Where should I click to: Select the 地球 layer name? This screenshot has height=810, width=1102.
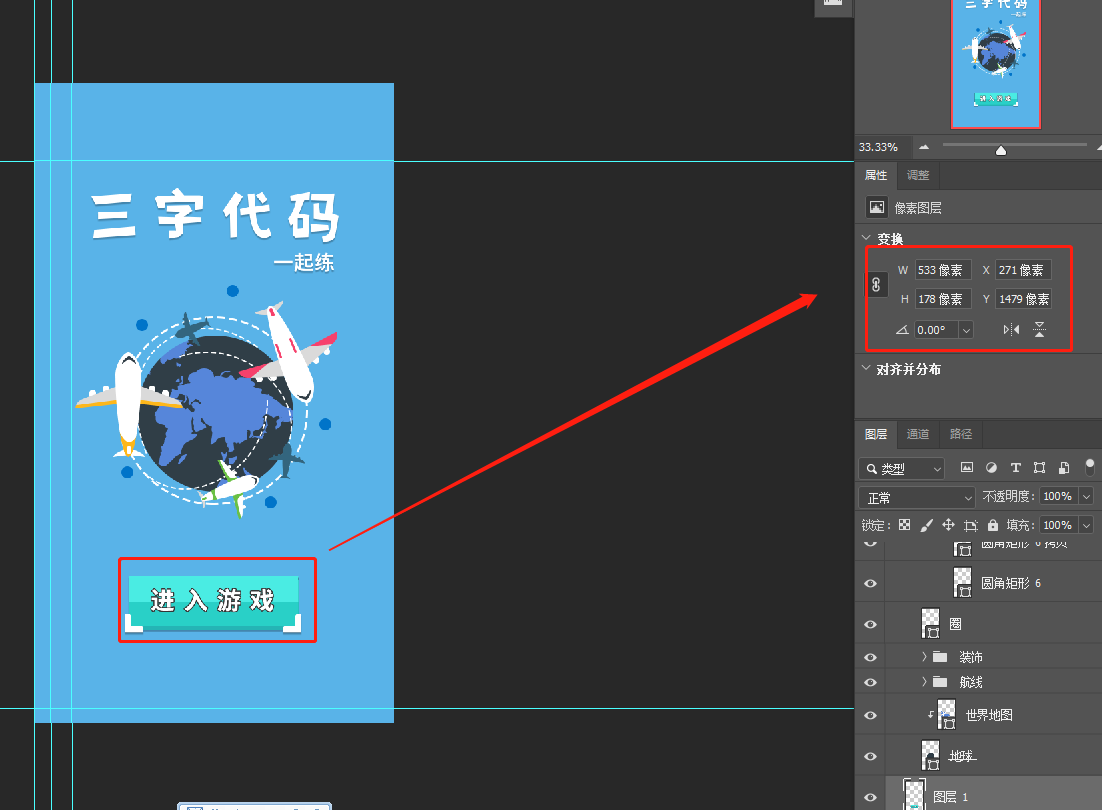[x=962, y=756]
